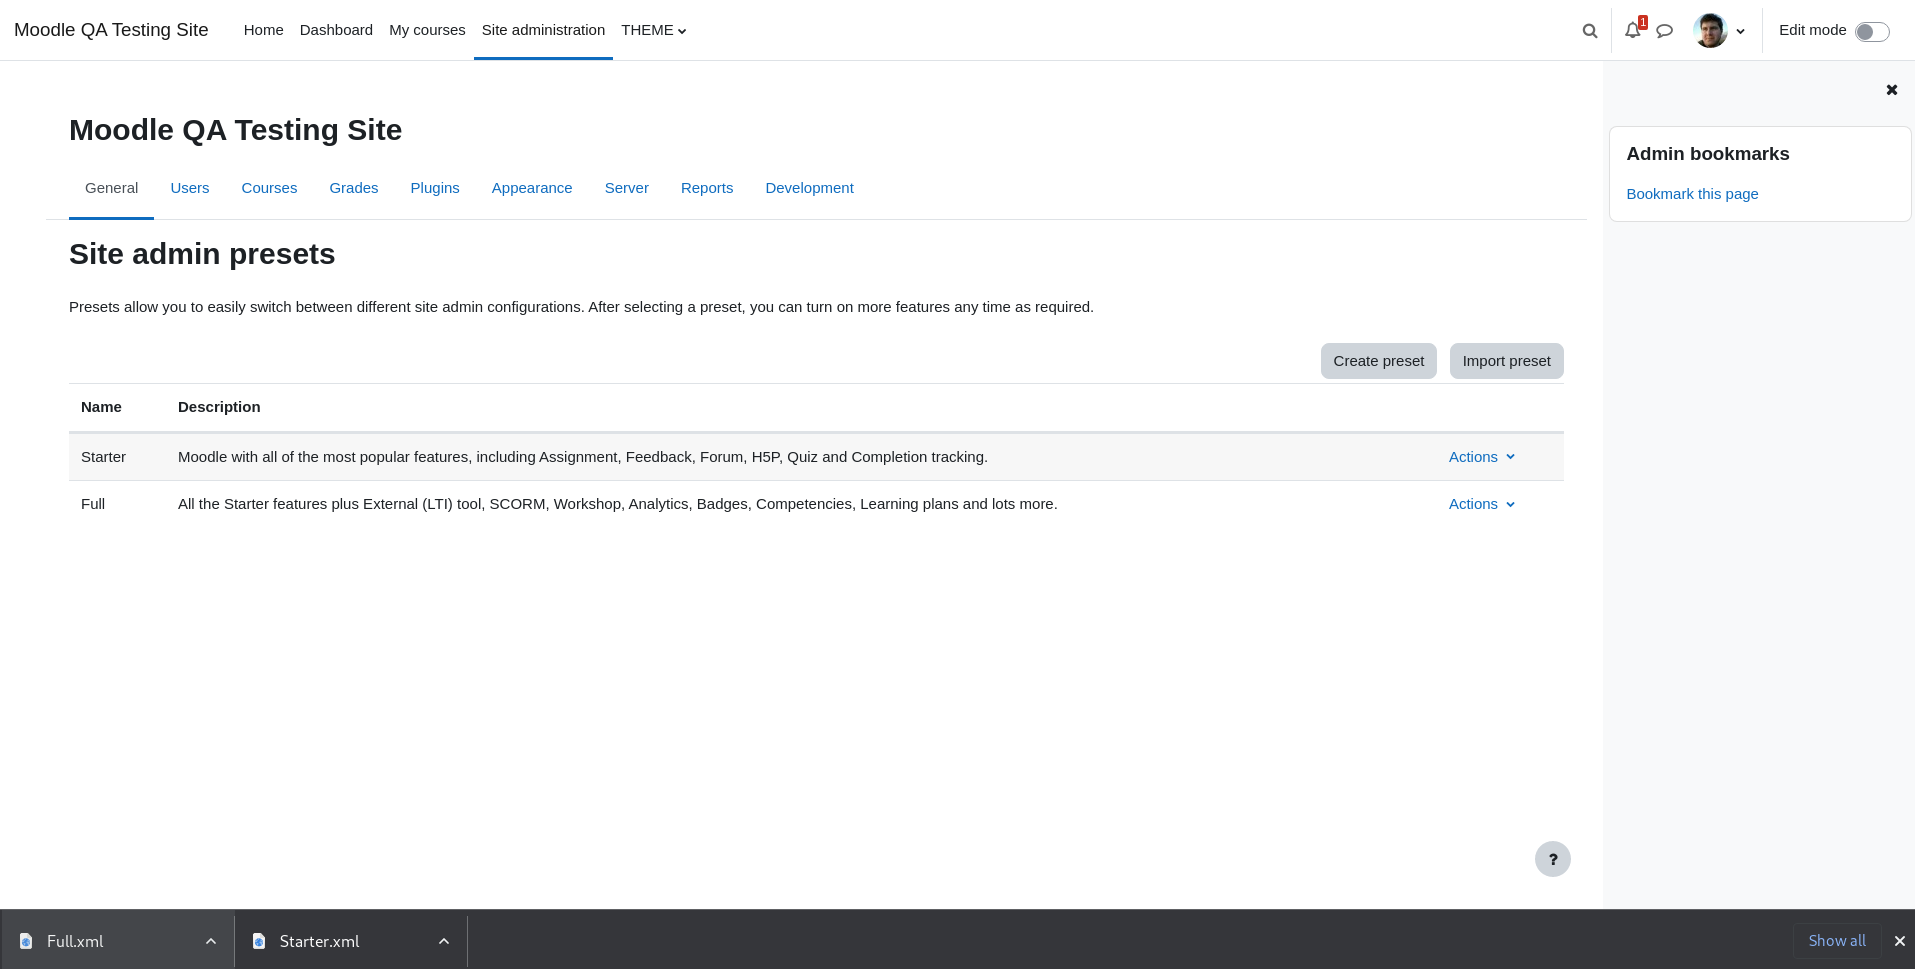Close the downloads bar
Image resolution: width=1915 pixels, height=969 pixels.
(1900, 941)
